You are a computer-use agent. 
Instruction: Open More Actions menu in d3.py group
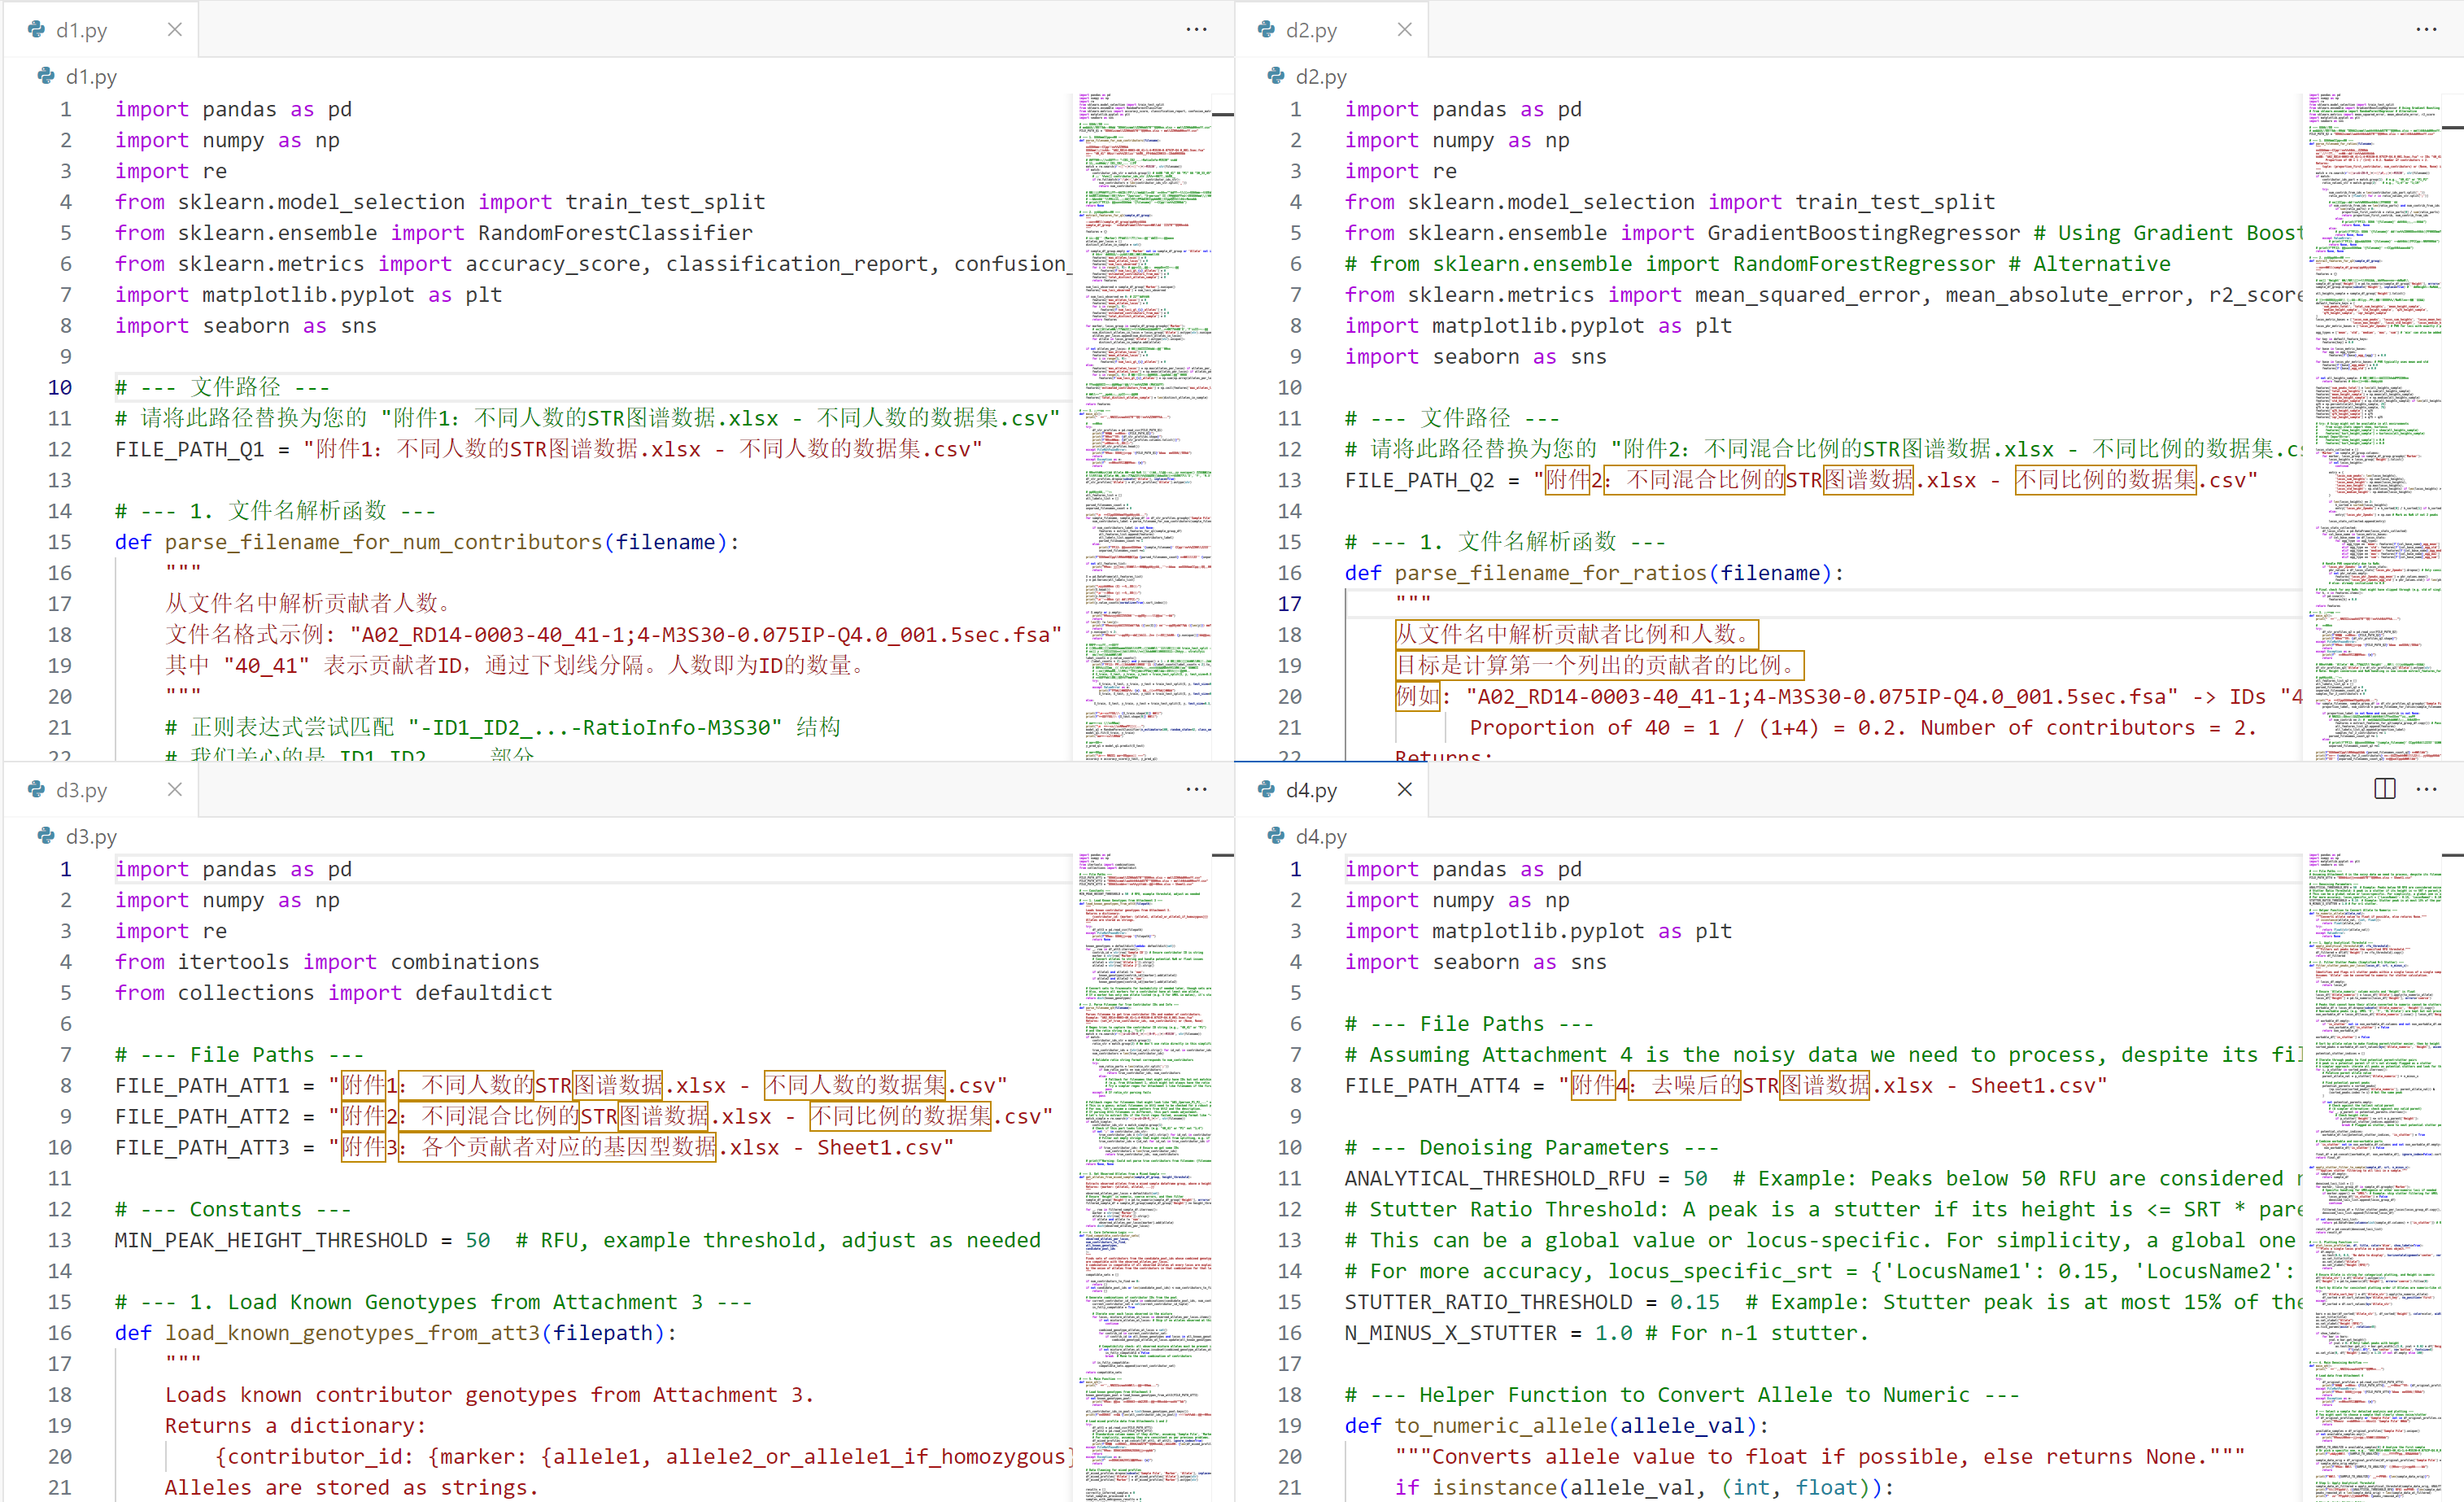coord(1196,790)
